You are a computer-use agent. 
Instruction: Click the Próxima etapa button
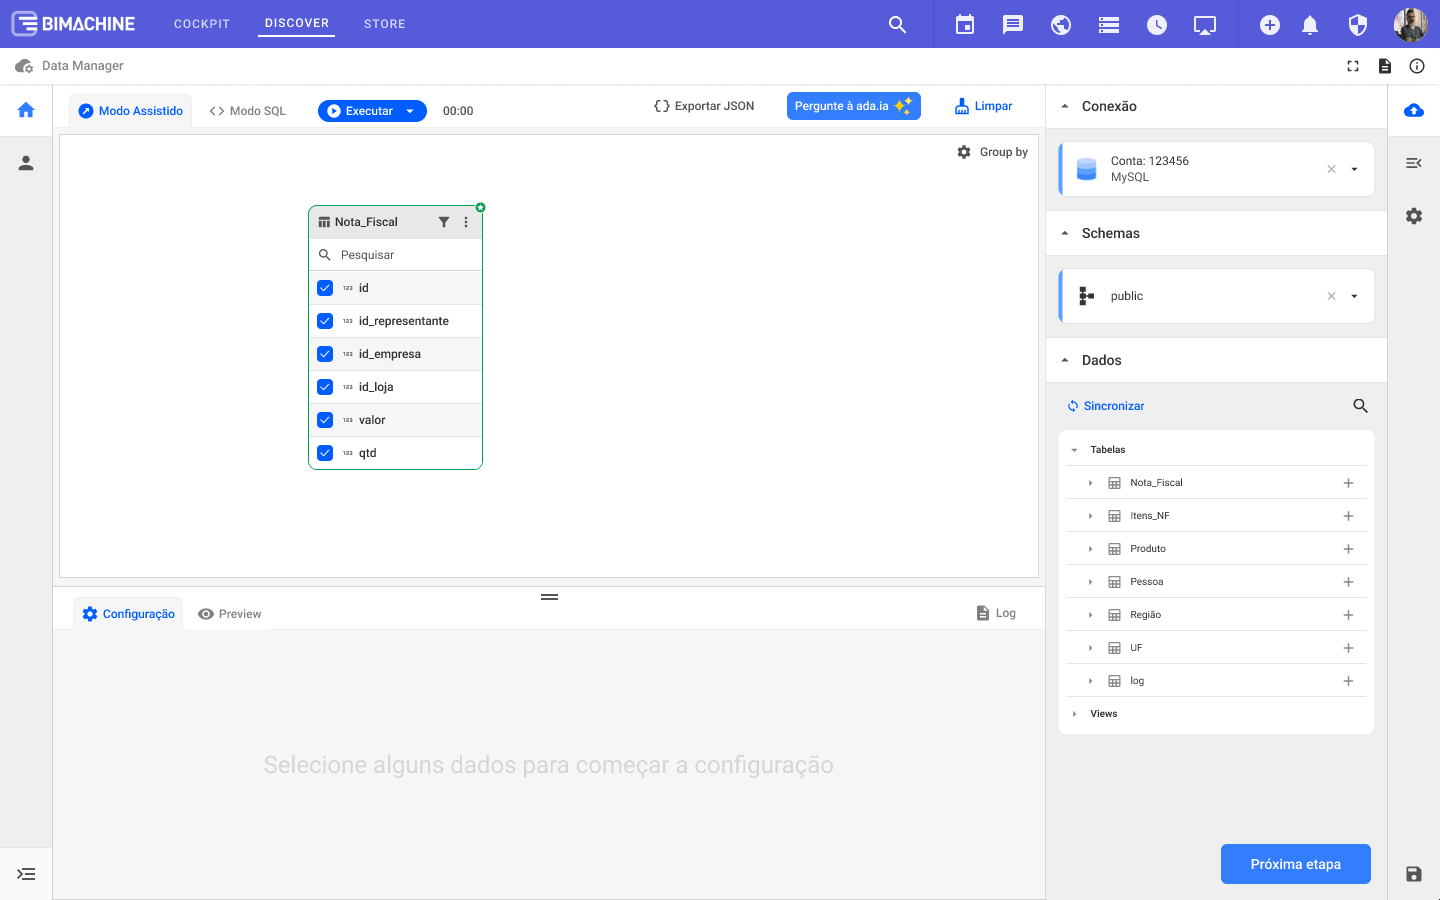coord(1295,864)
